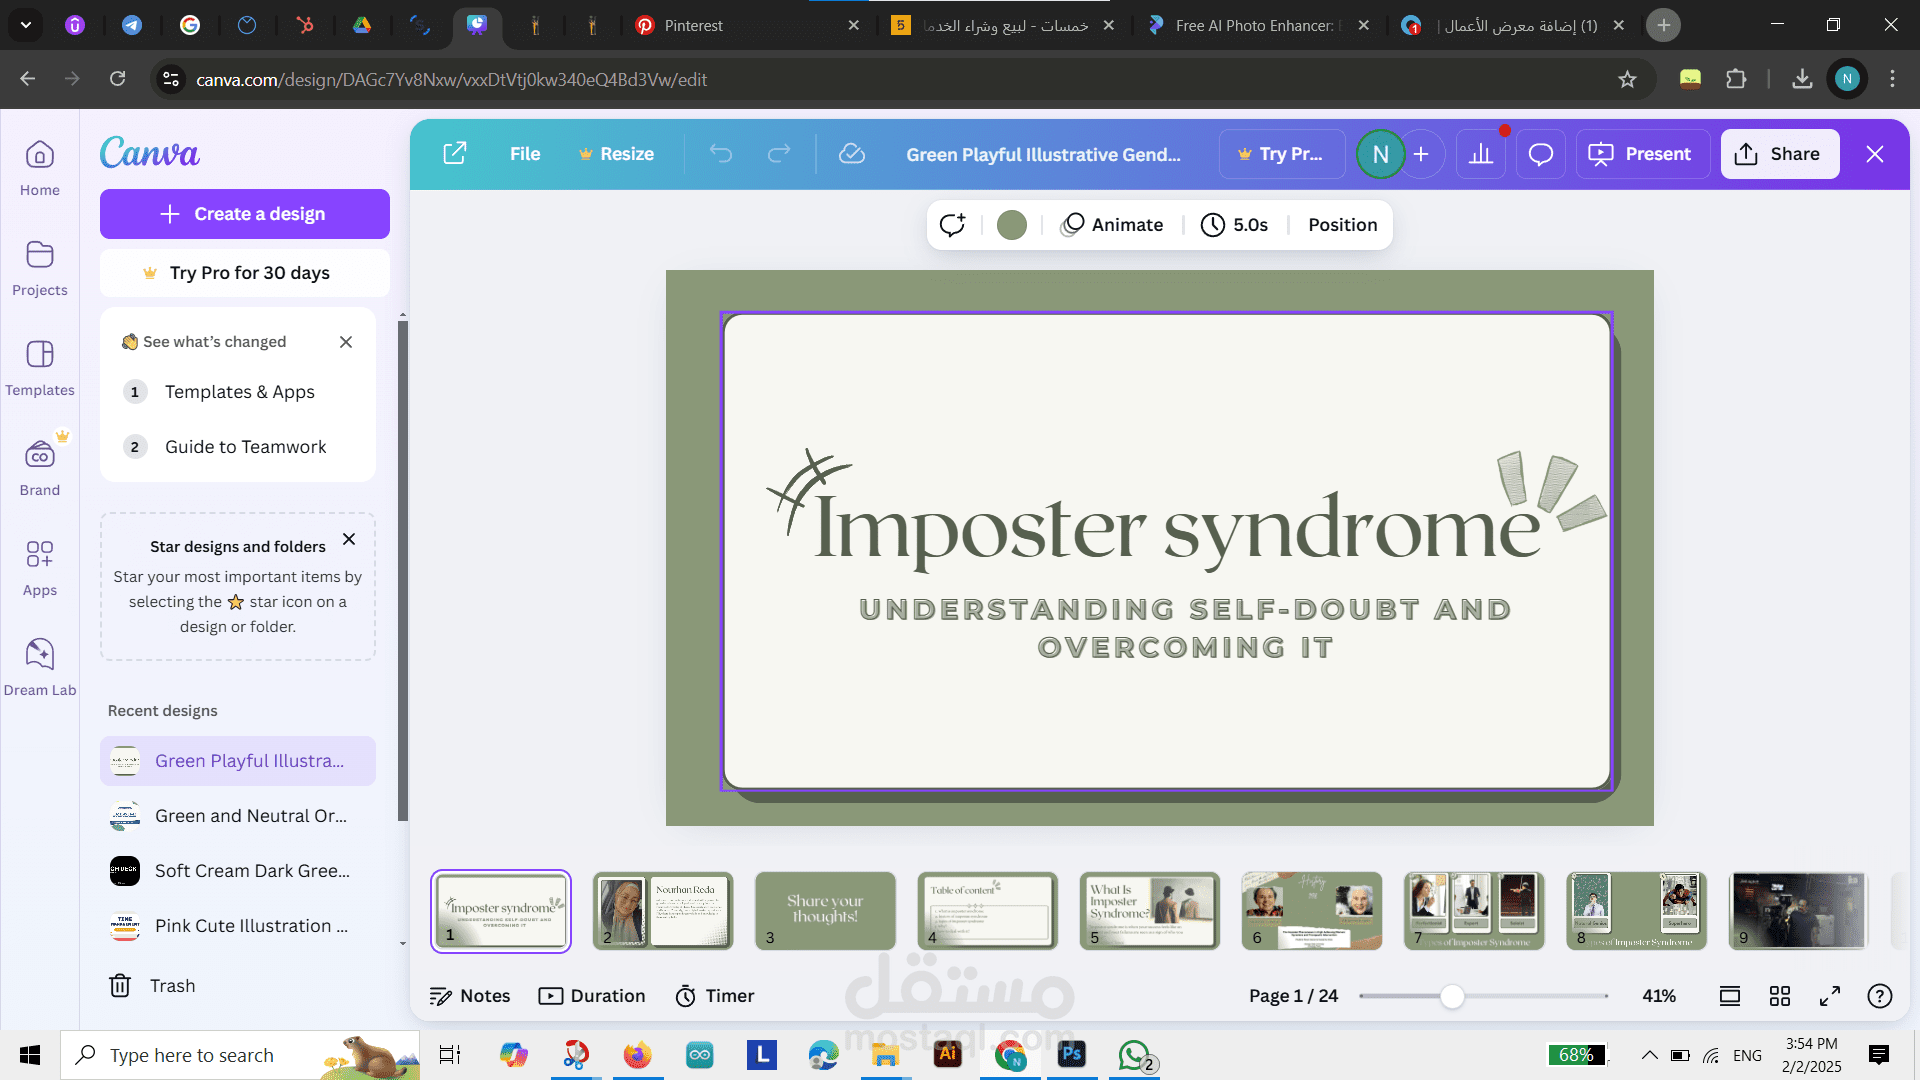Enable fullscreen presentation view
The width and height of the screenshot is (1920, 1080).
(1831, 996)
